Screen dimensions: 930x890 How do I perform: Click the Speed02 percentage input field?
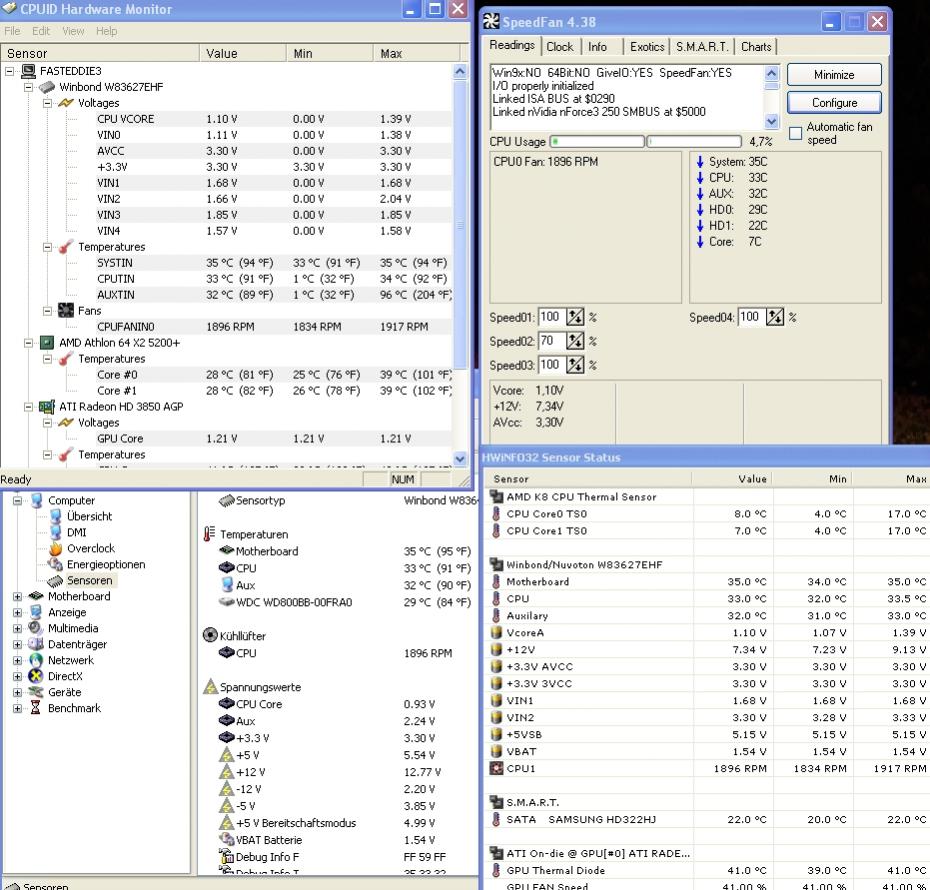[x=552, y=341]
